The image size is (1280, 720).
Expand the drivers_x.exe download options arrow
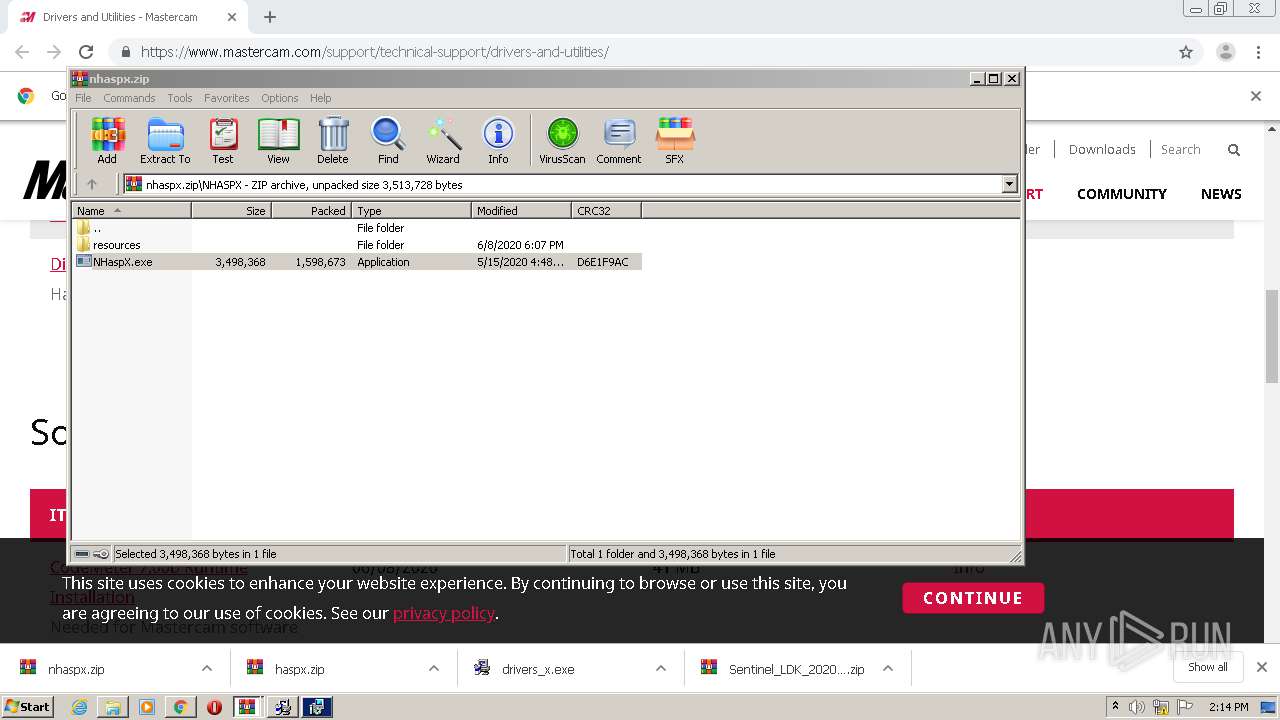(661, 669)
